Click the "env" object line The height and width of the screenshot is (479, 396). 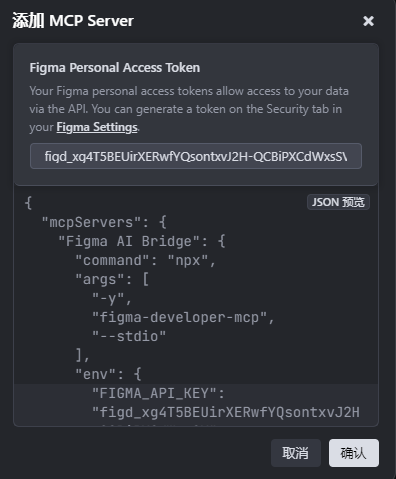108,374
